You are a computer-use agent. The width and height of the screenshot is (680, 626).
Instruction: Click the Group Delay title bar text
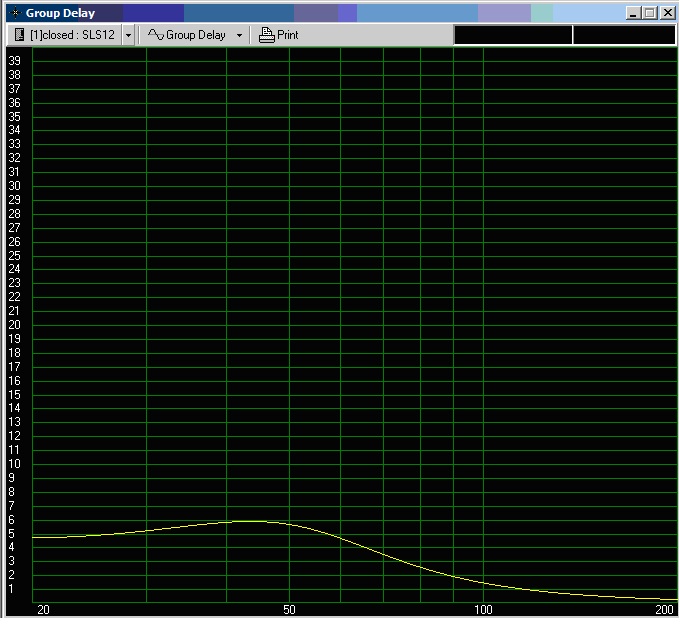[60, 13]
